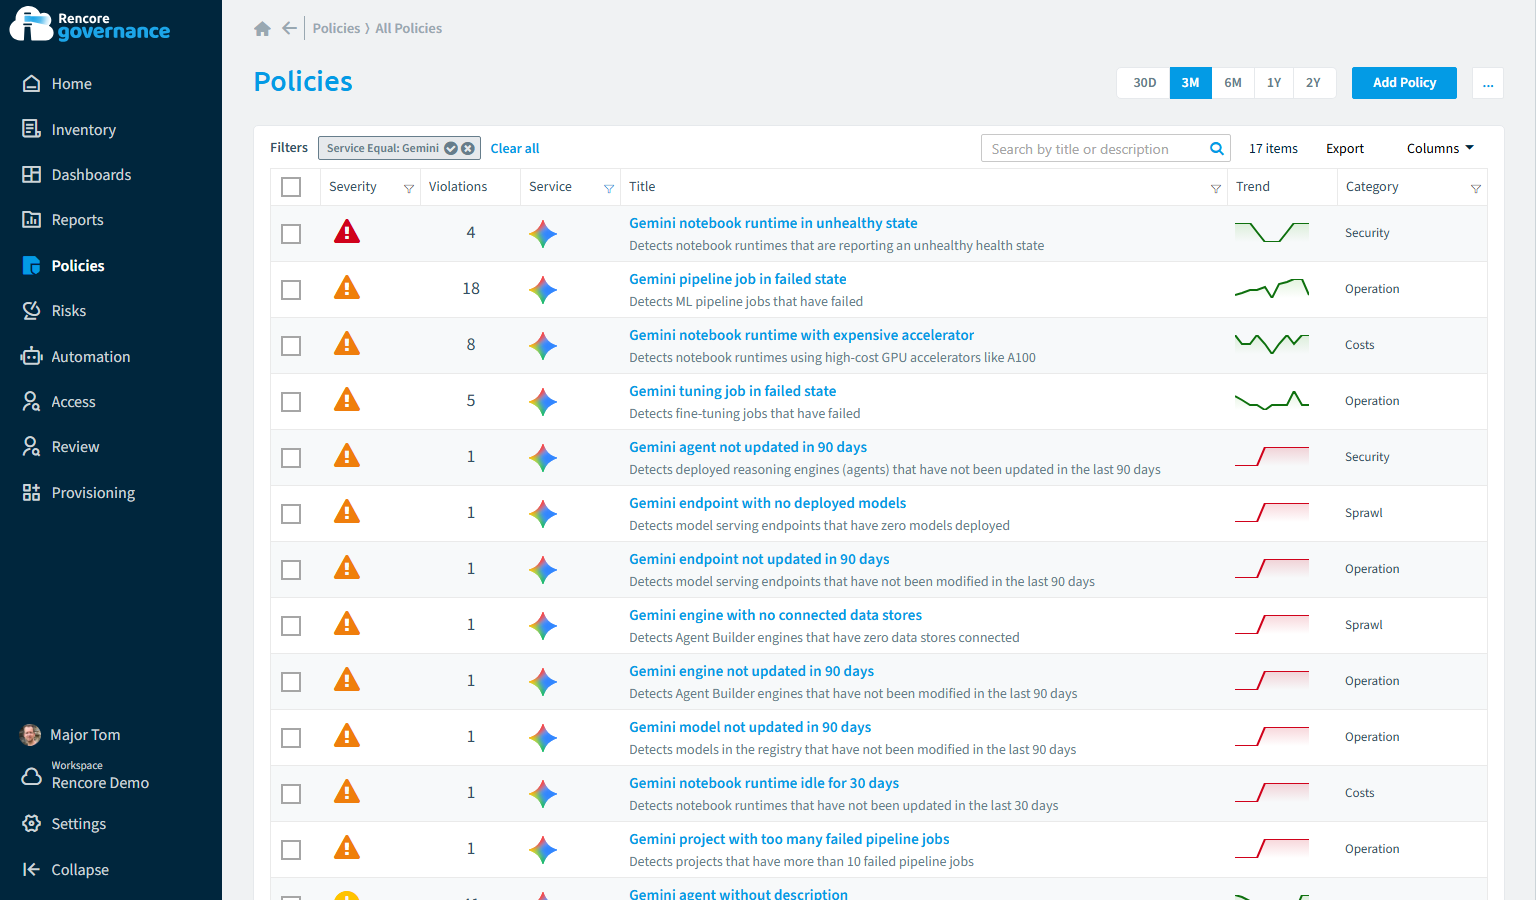Open the more options ellipsis button

point(1488,83)
